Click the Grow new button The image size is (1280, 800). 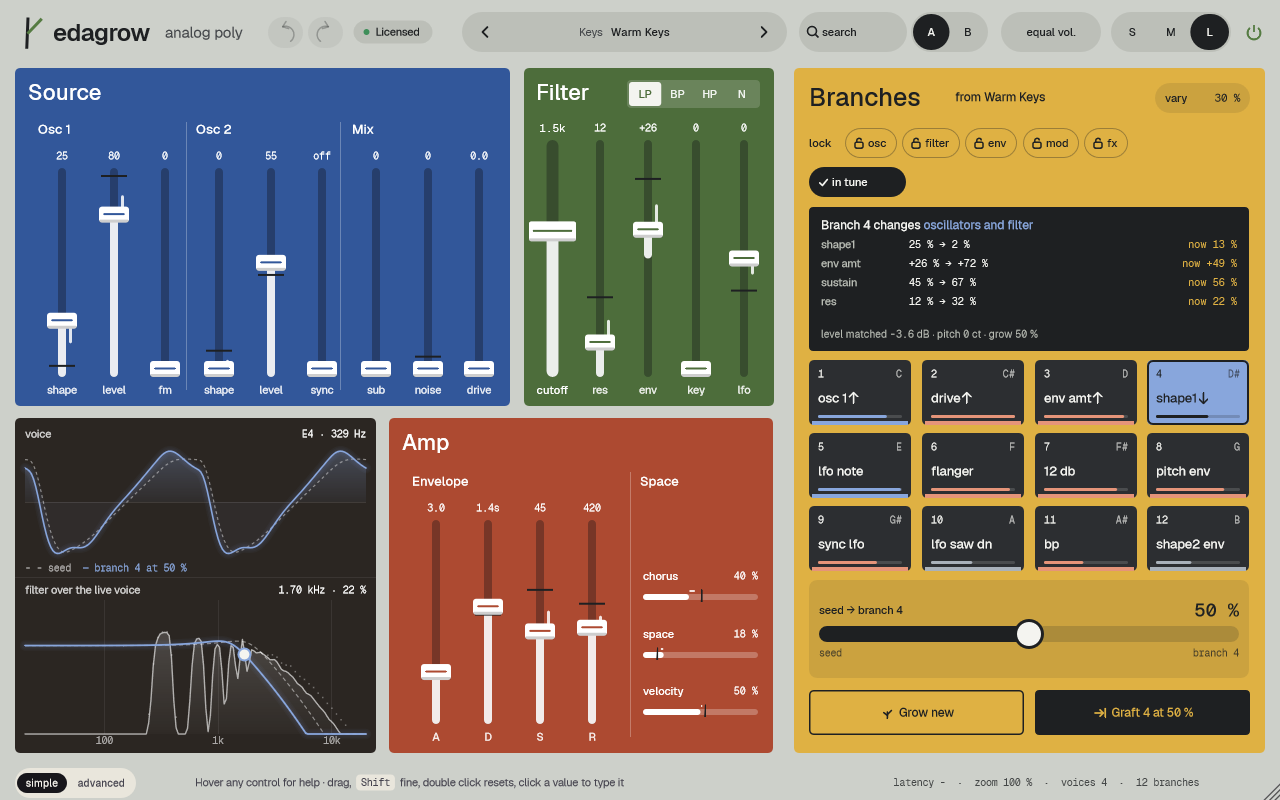tap(916, 713)
